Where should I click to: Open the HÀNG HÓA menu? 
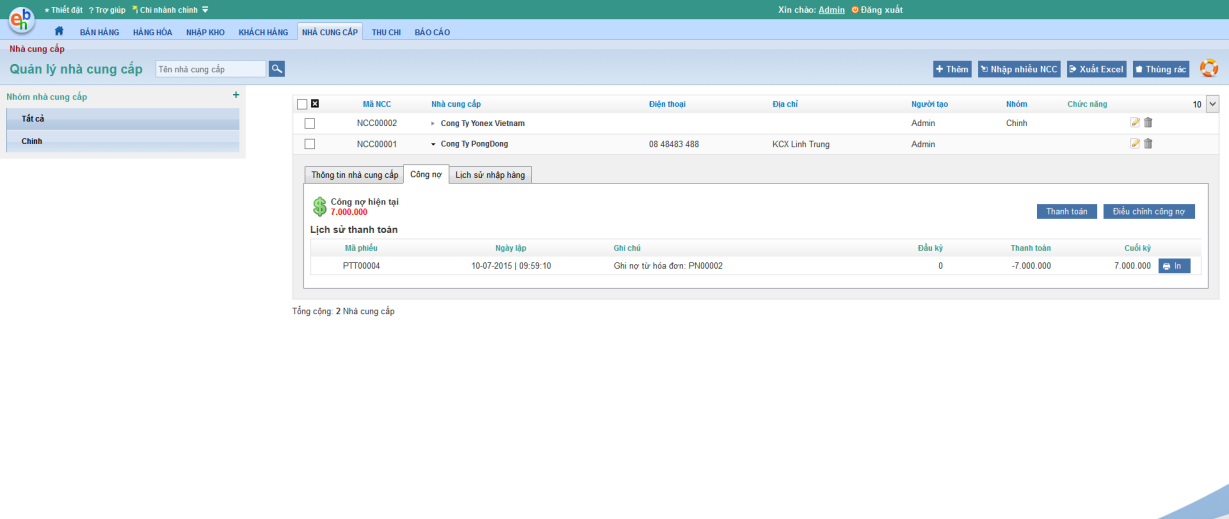(152, 32)
